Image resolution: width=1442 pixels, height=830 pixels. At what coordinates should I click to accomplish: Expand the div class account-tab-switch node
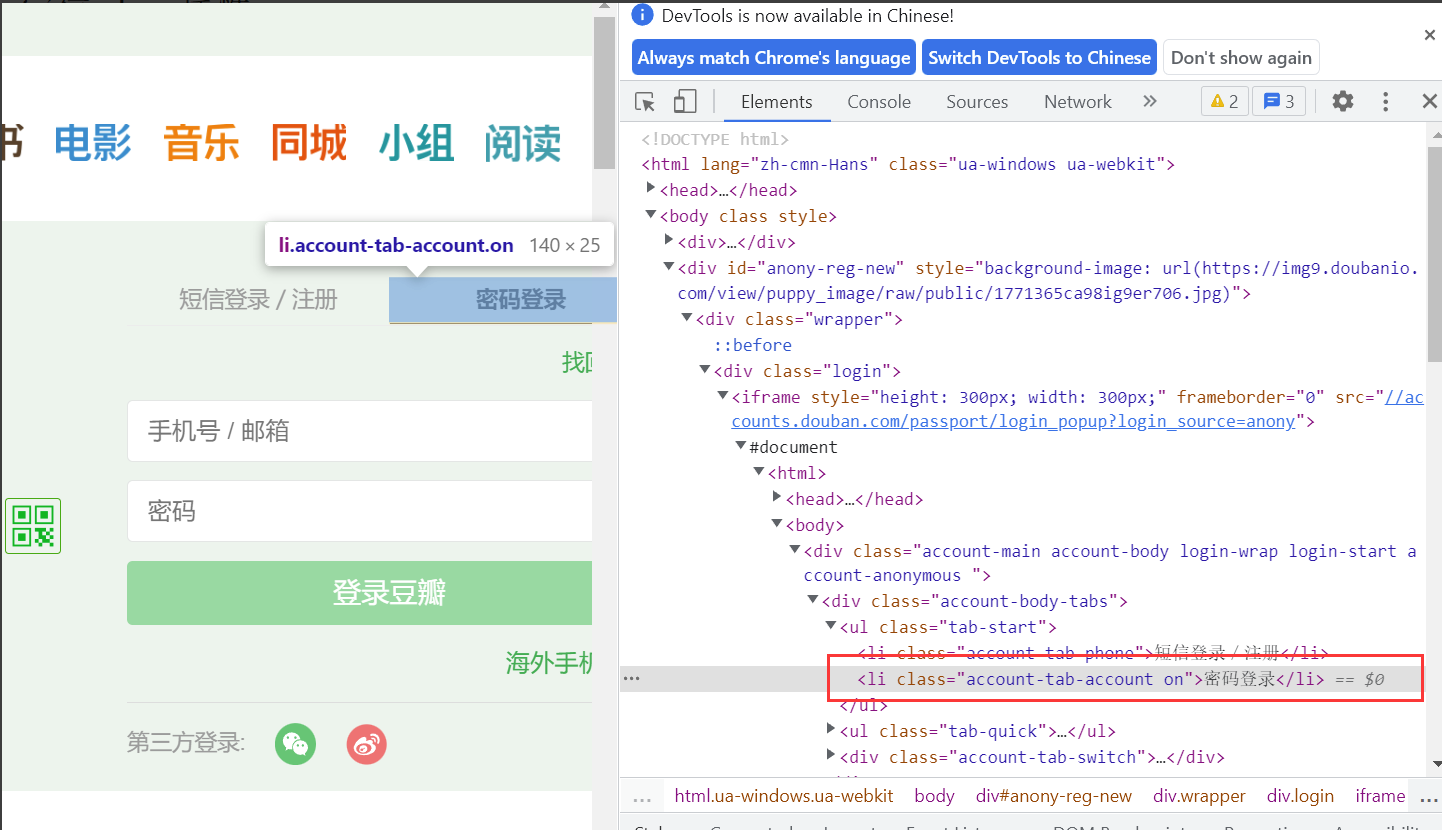pyautogui.click(x=831, y=756)
